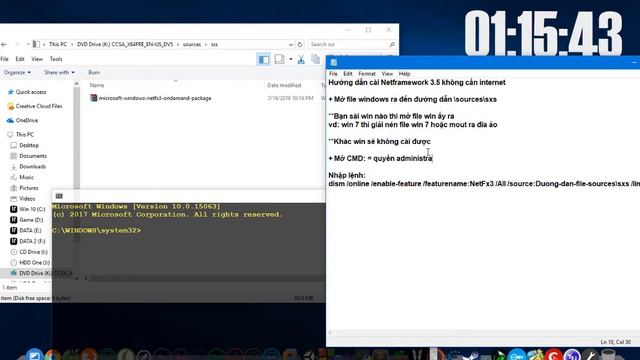Open Explorer's View menu

tap(37, 59)
